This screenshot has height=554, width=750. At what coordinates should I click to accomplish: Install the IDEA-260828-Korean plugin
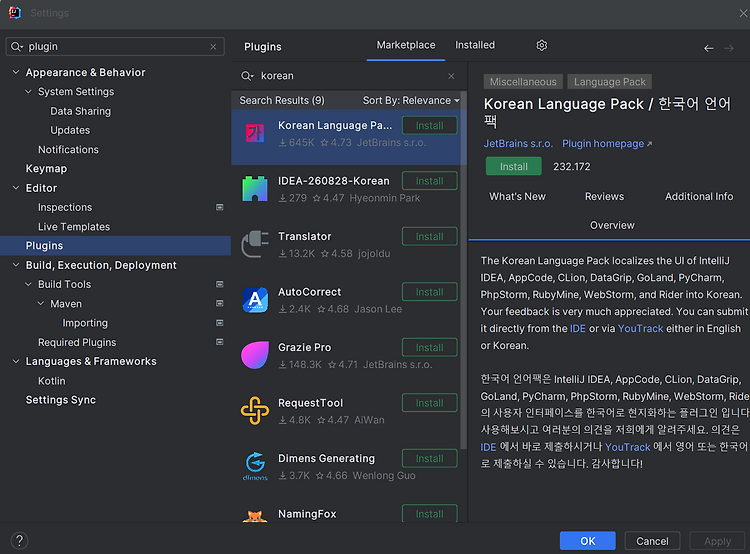tap(430, 181)
